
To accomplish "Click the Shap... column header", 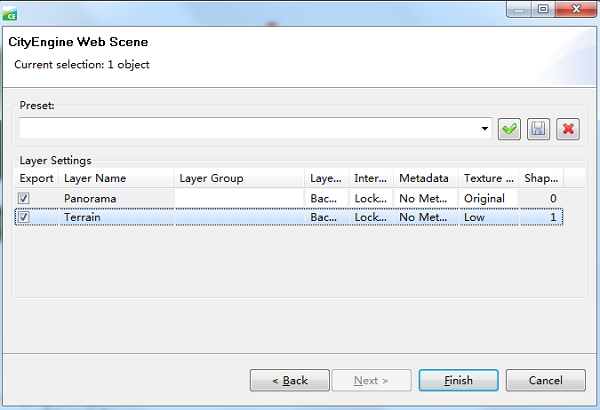I will pos(541,178).
